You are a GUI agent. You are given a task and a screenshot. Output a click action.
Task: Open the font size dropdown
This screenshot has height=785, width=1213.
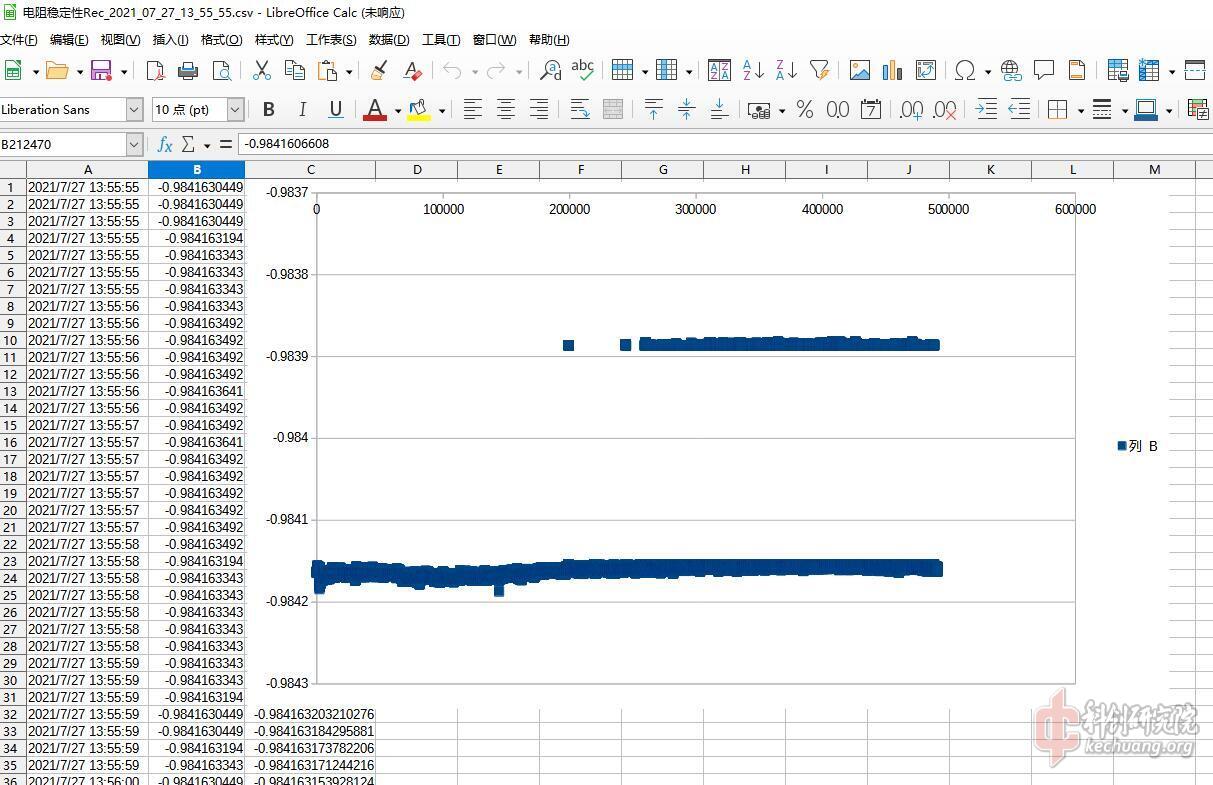click(x=236, y=110)
